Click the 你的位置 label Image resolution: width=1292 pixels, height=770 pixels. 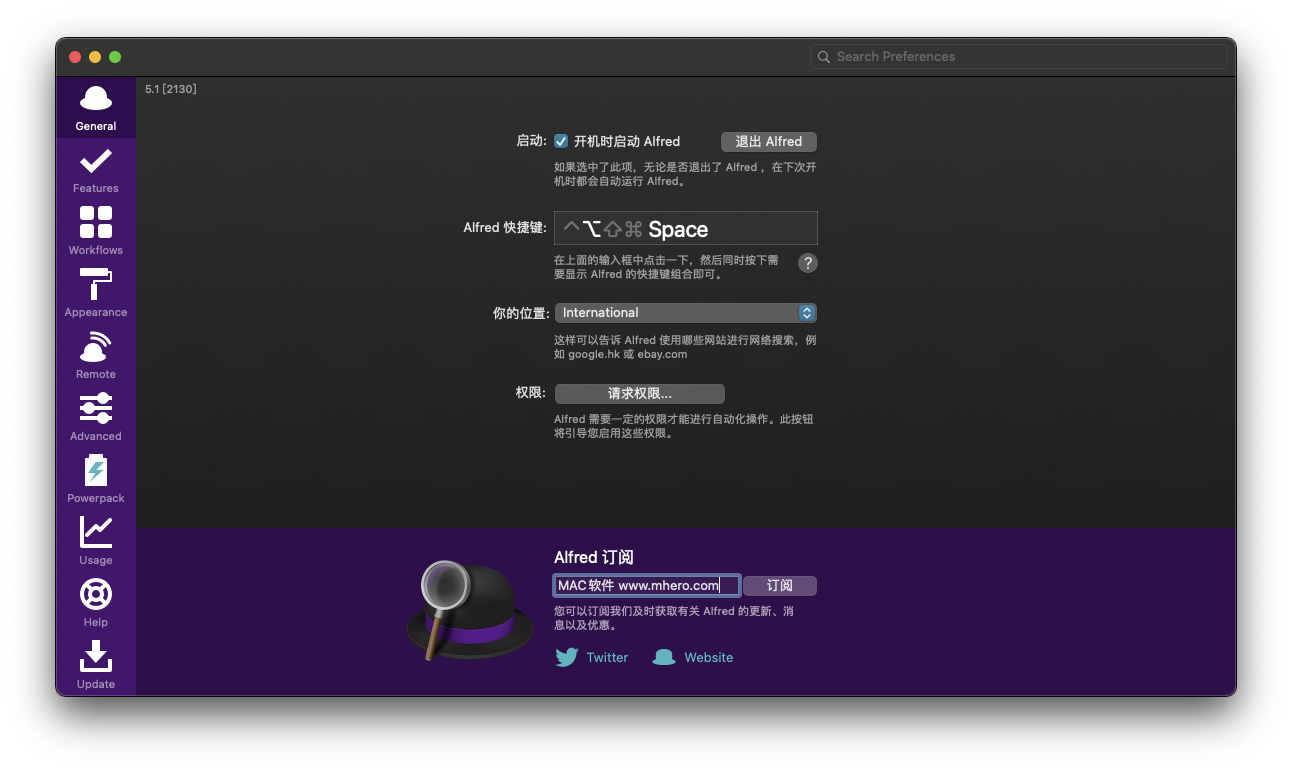pos(521,313)
